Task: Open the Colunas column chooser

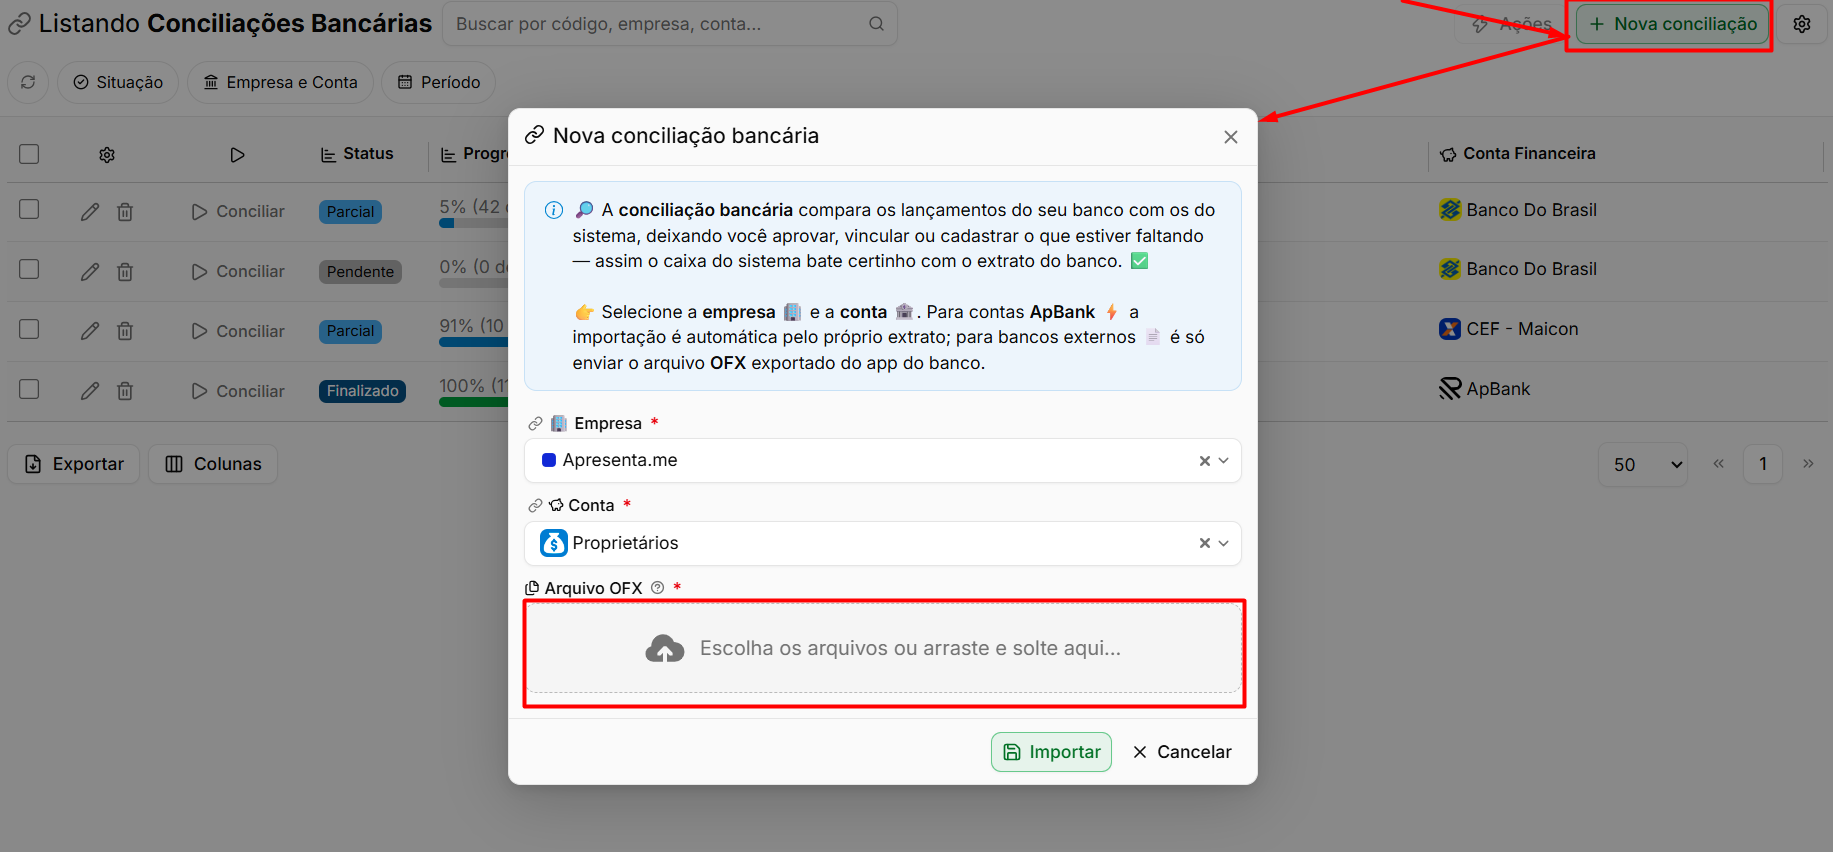Action: [213, 464]
